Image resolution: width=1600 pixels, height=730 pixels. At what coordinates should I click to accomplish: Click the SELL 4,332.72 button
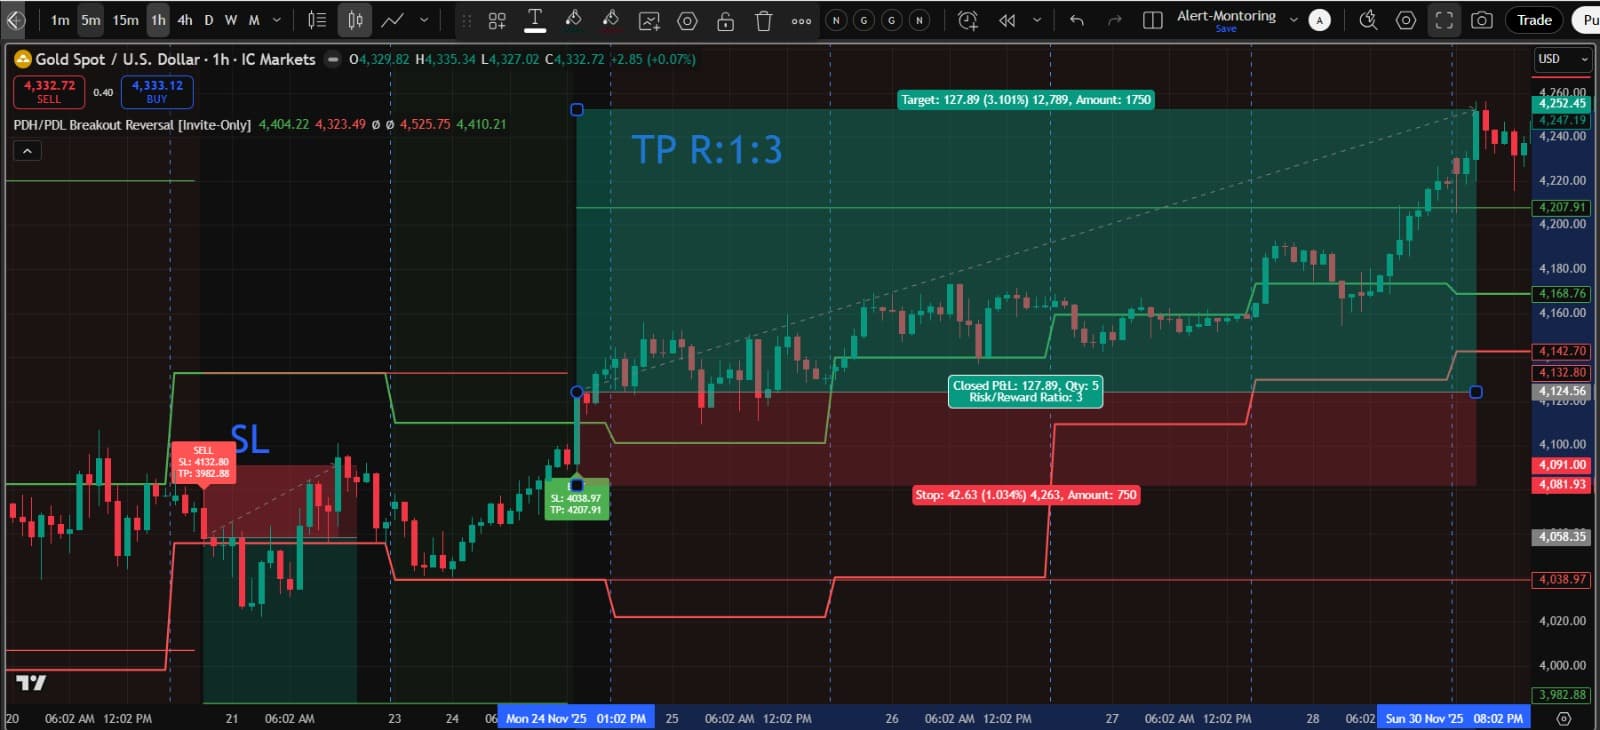(49, 92)
